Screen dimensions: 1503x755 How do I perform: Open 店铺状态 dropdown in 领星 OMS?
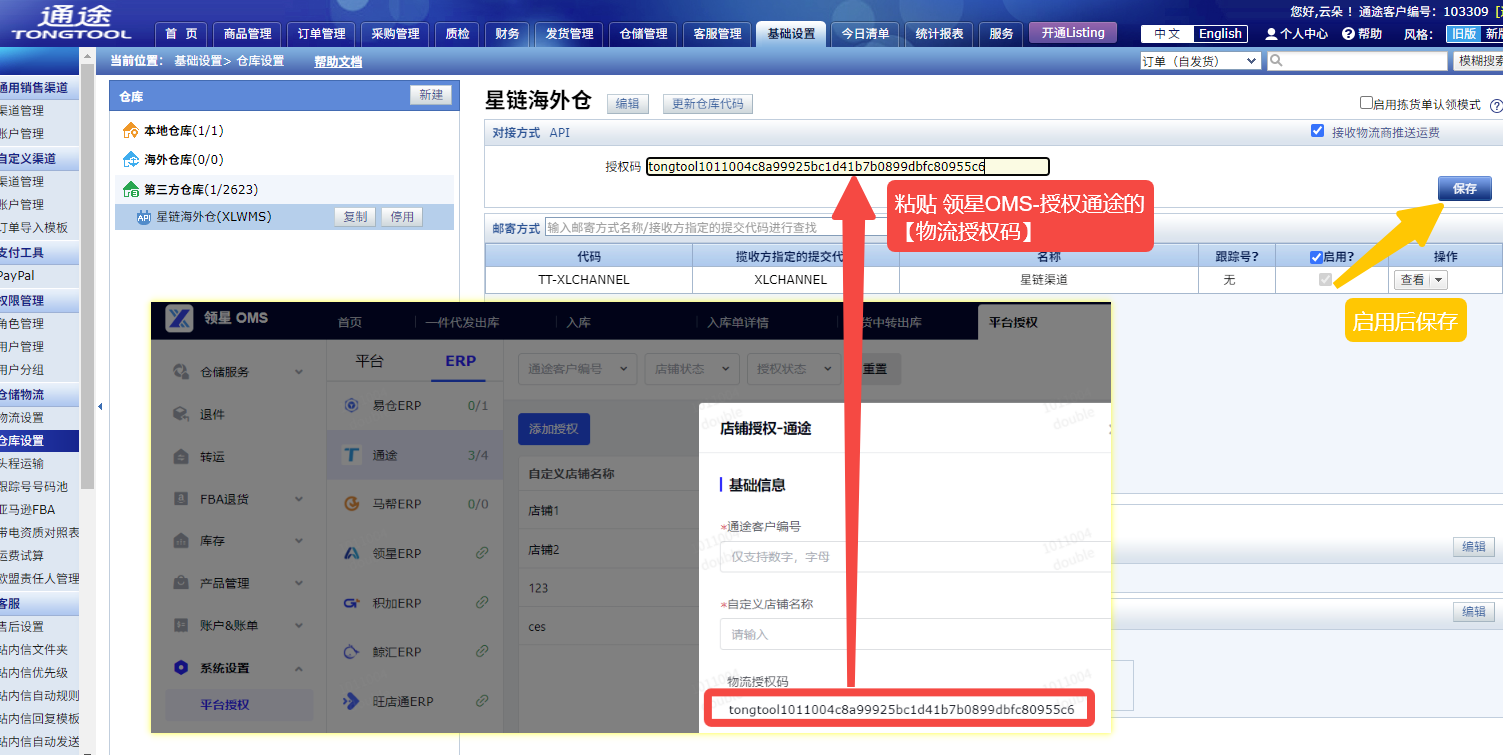[x=692, y=369]
